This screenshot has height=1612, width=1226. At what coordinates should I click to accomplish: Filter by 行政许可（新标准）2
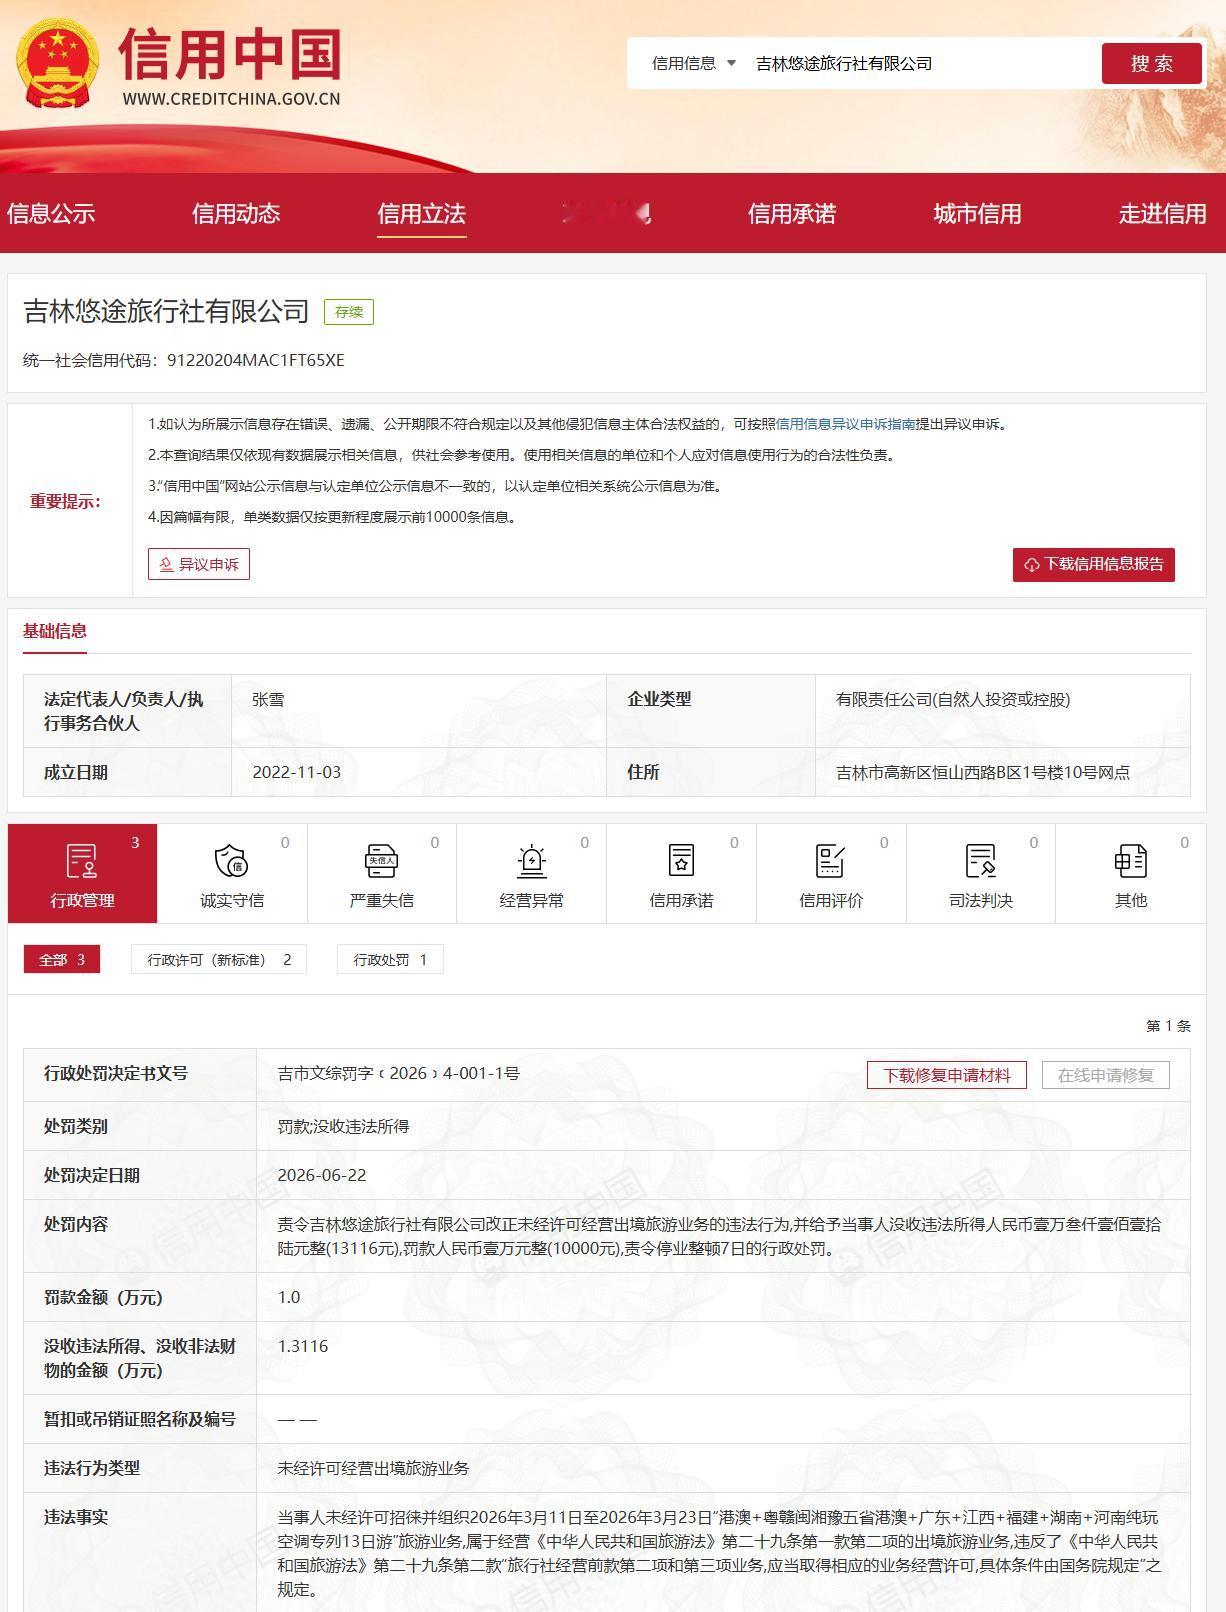219,960
